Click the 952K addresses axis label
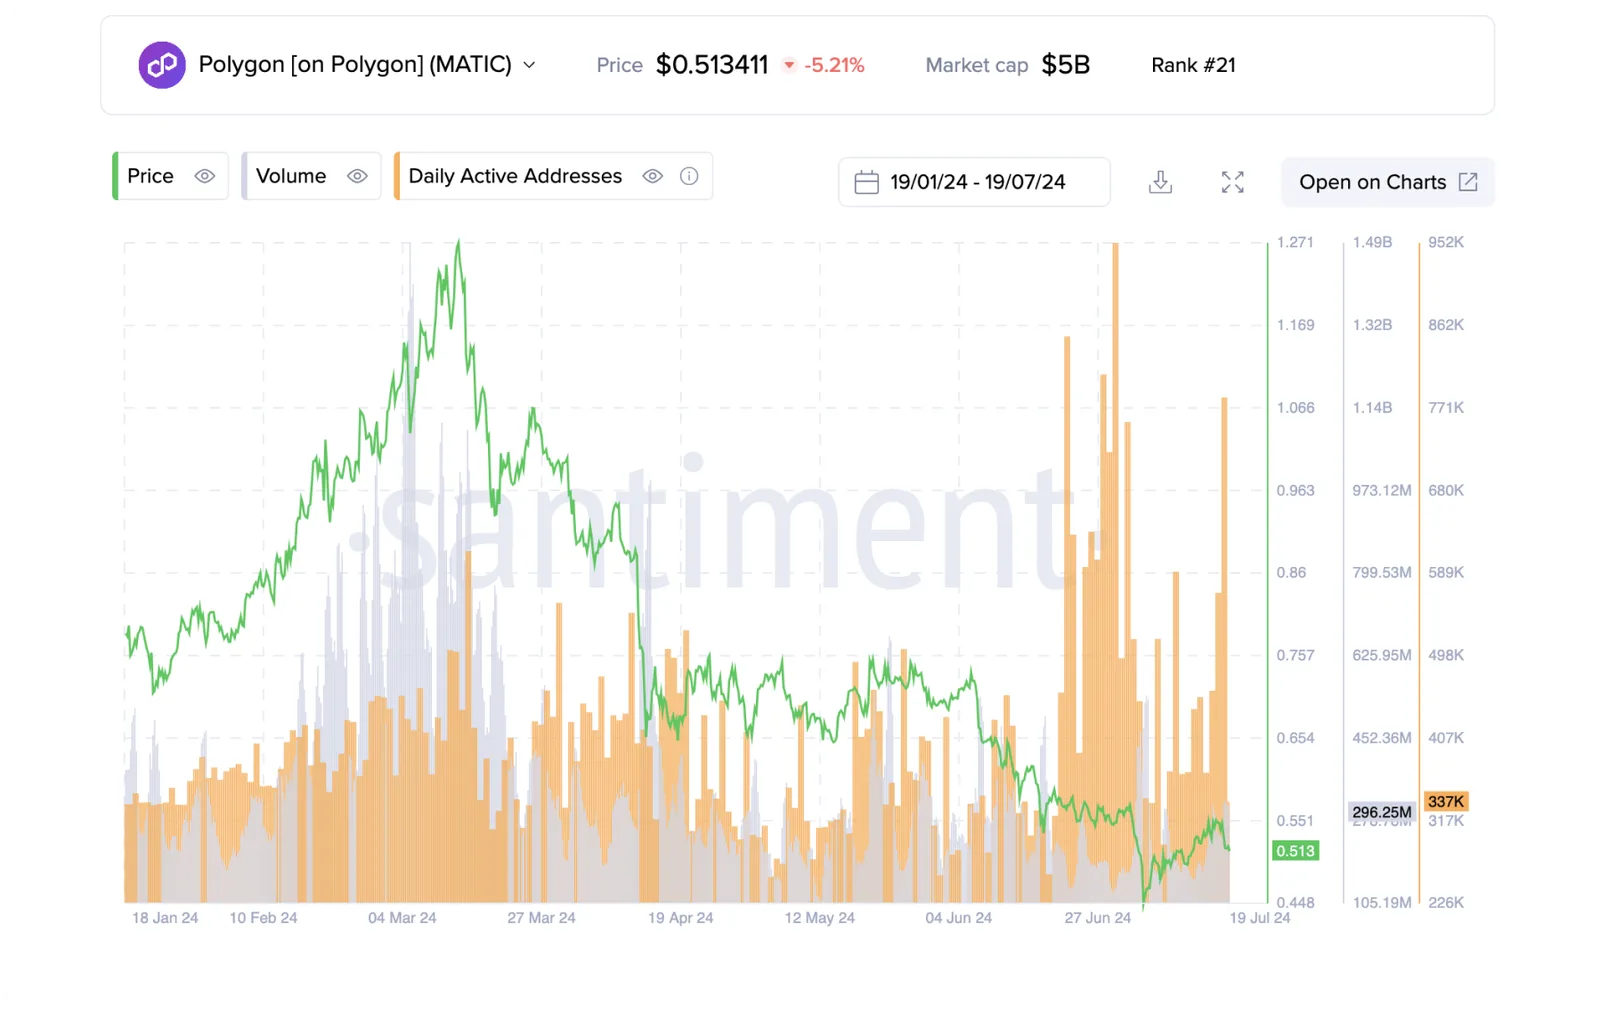This screenshot has width=1600, height=1020. pos(1446,242)
